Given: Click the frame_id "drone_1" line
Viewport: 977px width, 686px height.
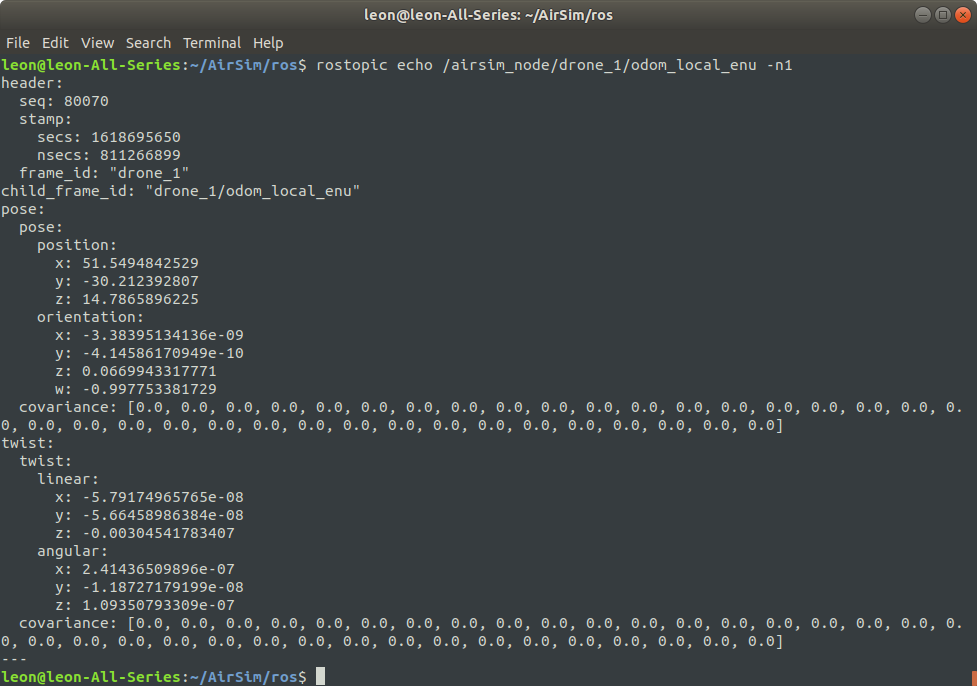Looking at the screenshot, I should click(104, 173).
